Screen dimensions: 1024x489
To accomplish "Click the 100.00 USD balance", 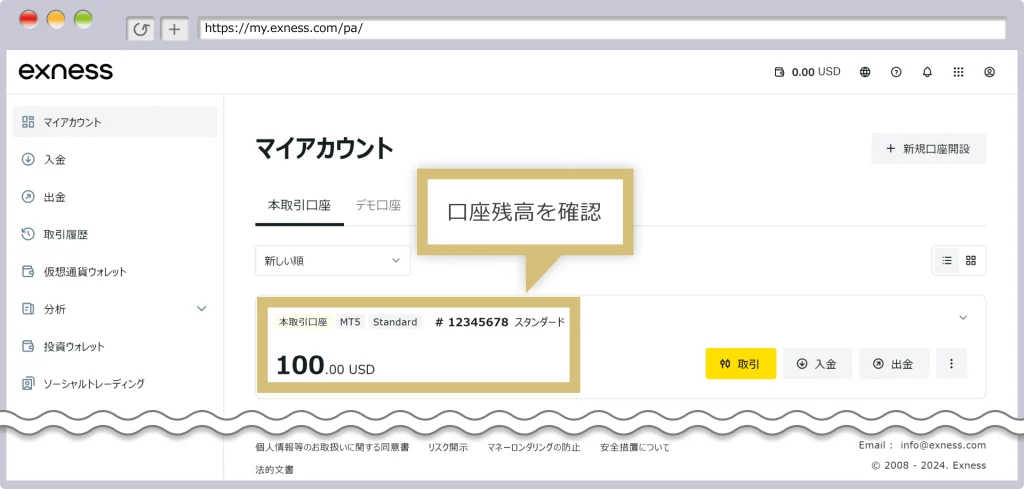I will coord(325,366).
